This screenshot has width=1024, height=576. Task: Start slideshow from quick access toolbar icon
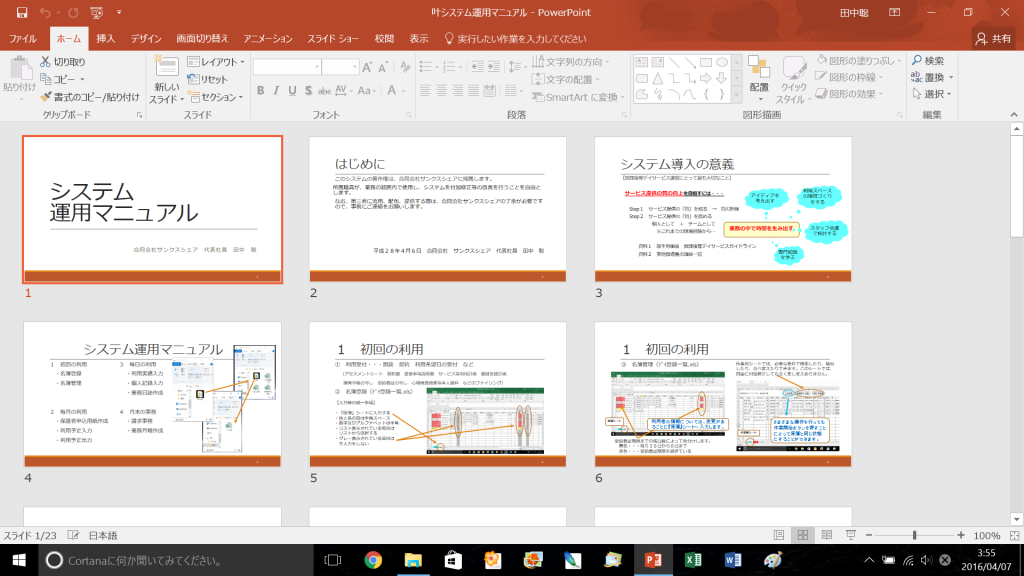[97, 12]
